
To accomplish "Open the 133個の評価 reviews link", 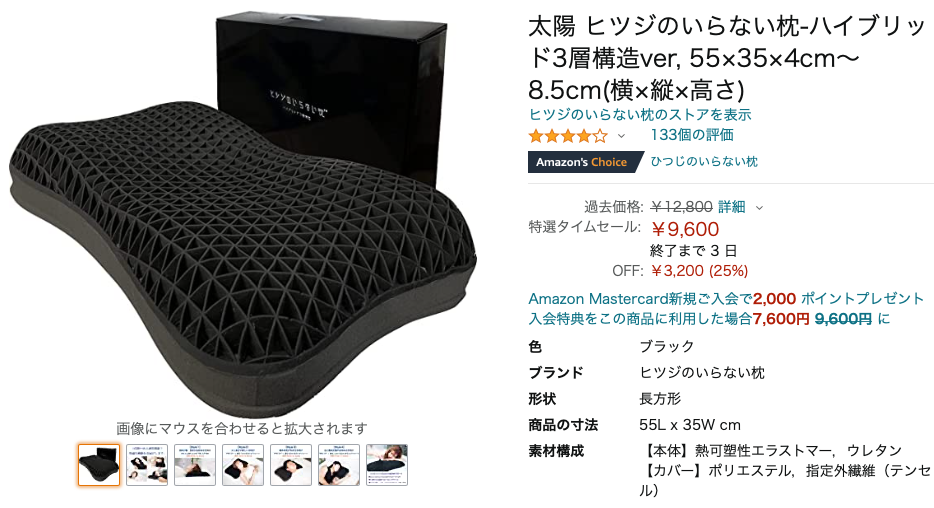I will click(692, 135).
